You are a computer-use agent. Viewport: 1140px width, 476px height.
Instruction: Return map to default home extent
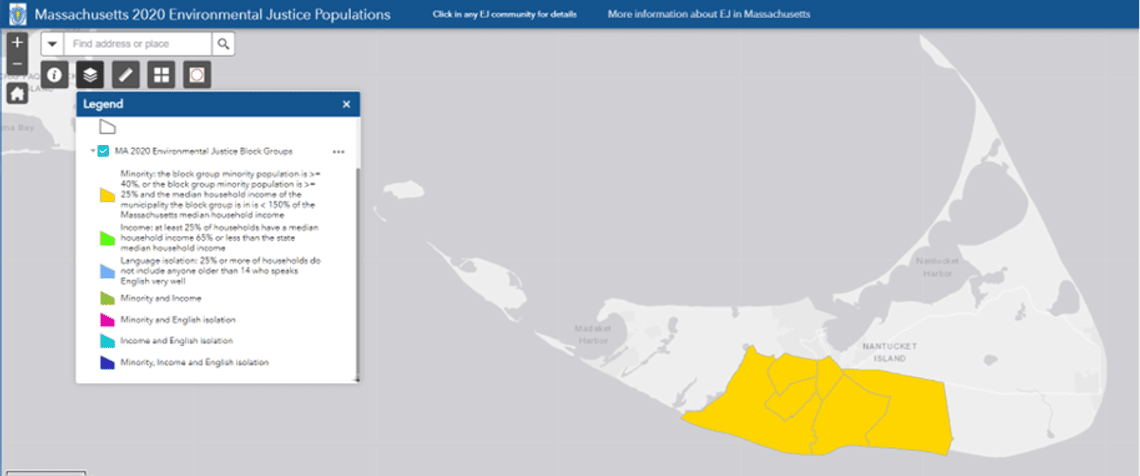[x=17, y=94]
